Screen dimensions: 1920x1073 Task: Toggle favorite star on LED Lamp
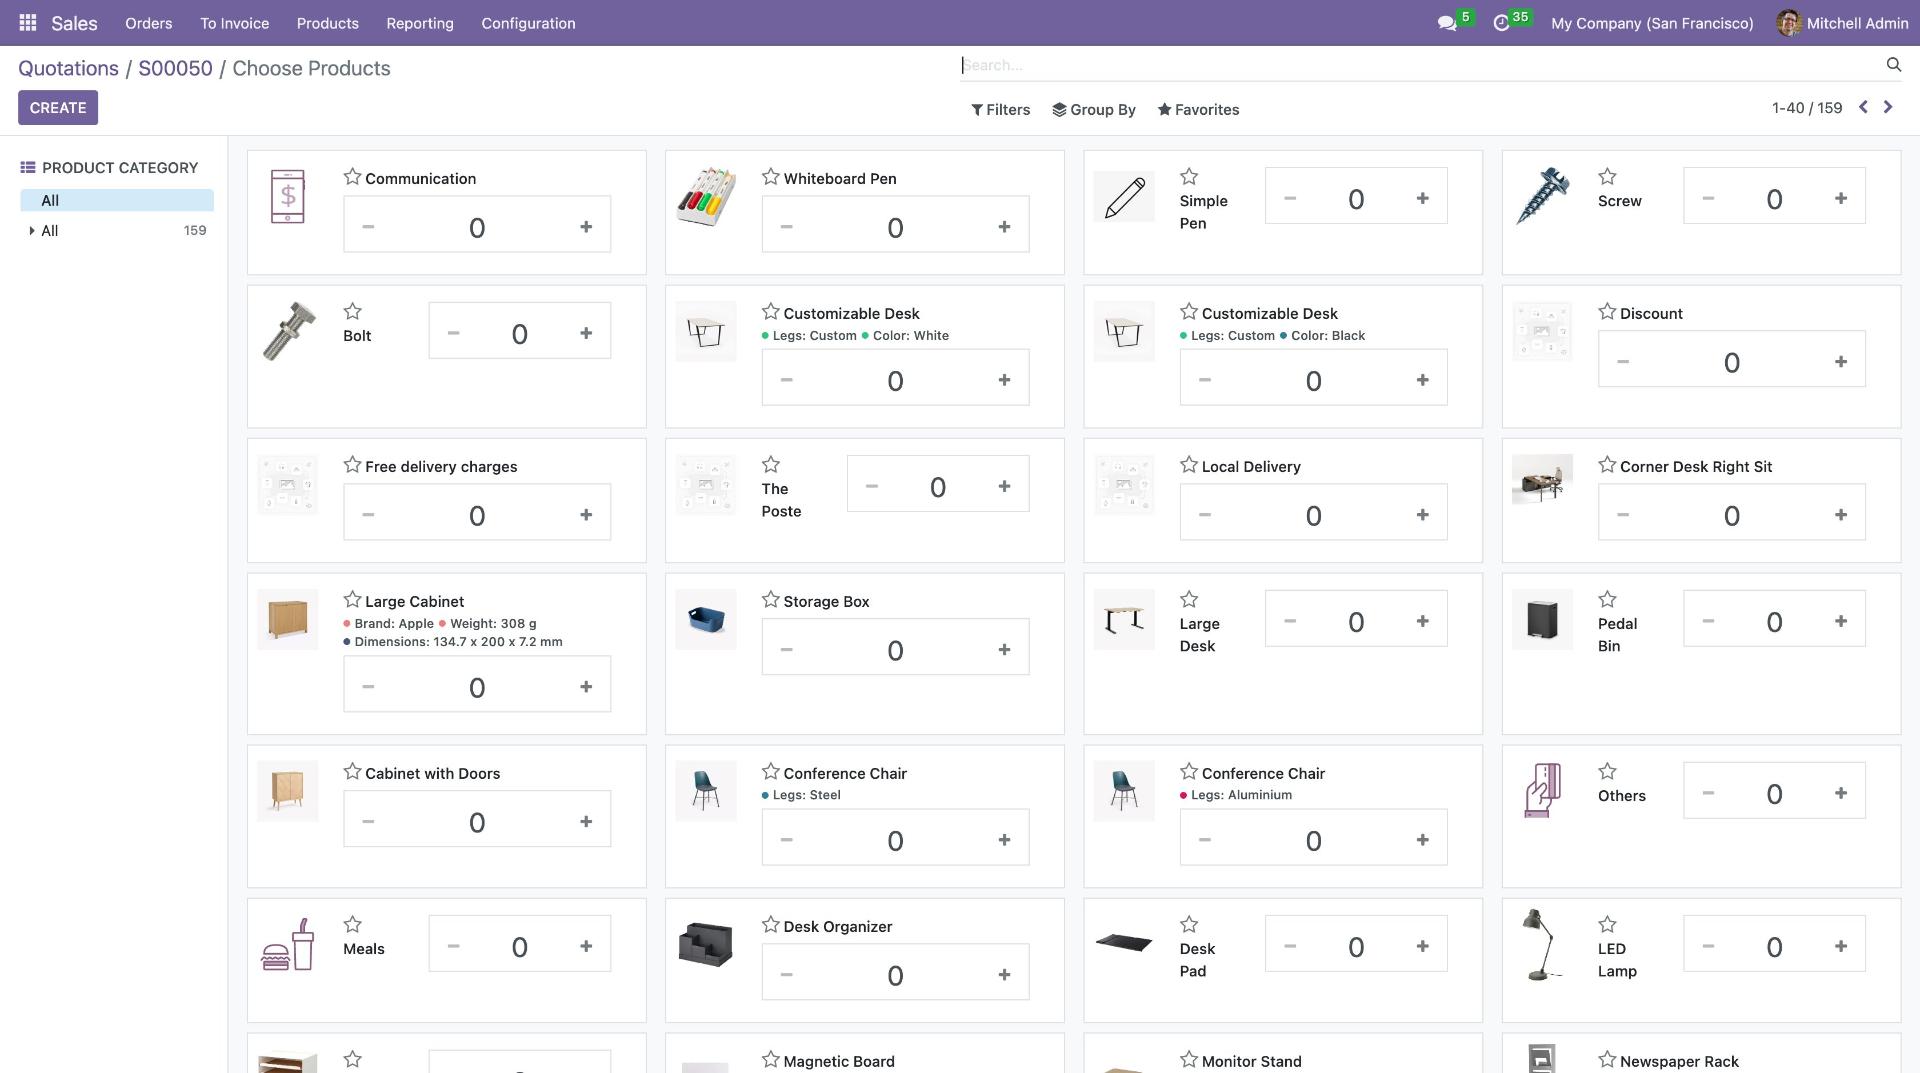[x=1607, y=924]
